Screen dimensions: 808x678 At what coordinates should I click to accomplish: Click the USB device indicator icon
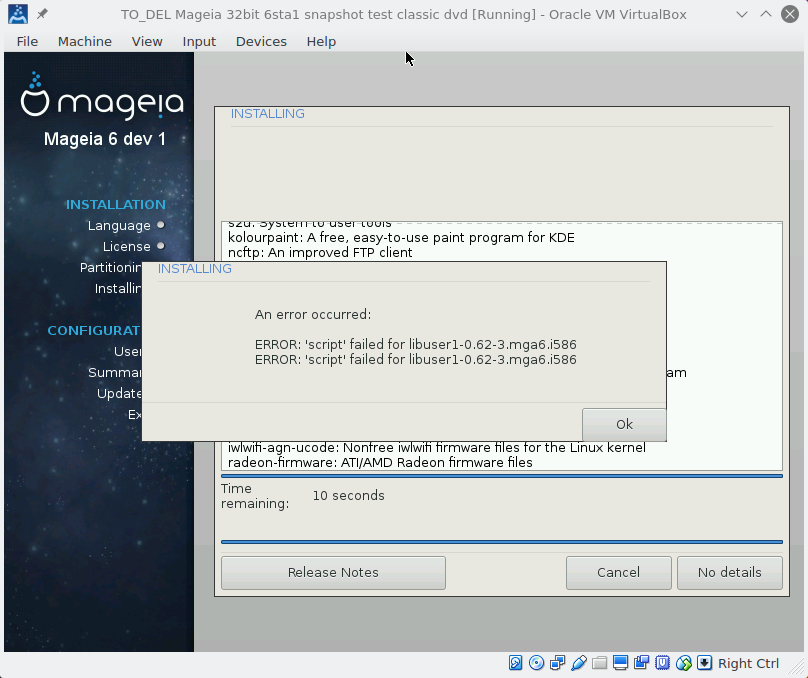579,663
